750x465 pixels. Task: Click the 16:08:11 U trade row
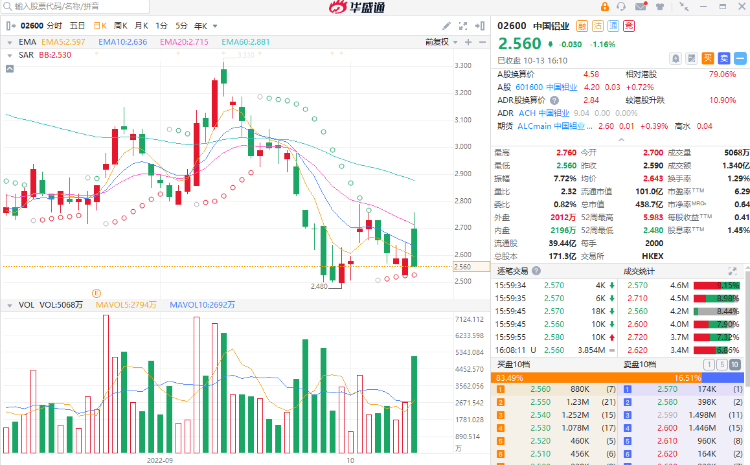(555, 350)
